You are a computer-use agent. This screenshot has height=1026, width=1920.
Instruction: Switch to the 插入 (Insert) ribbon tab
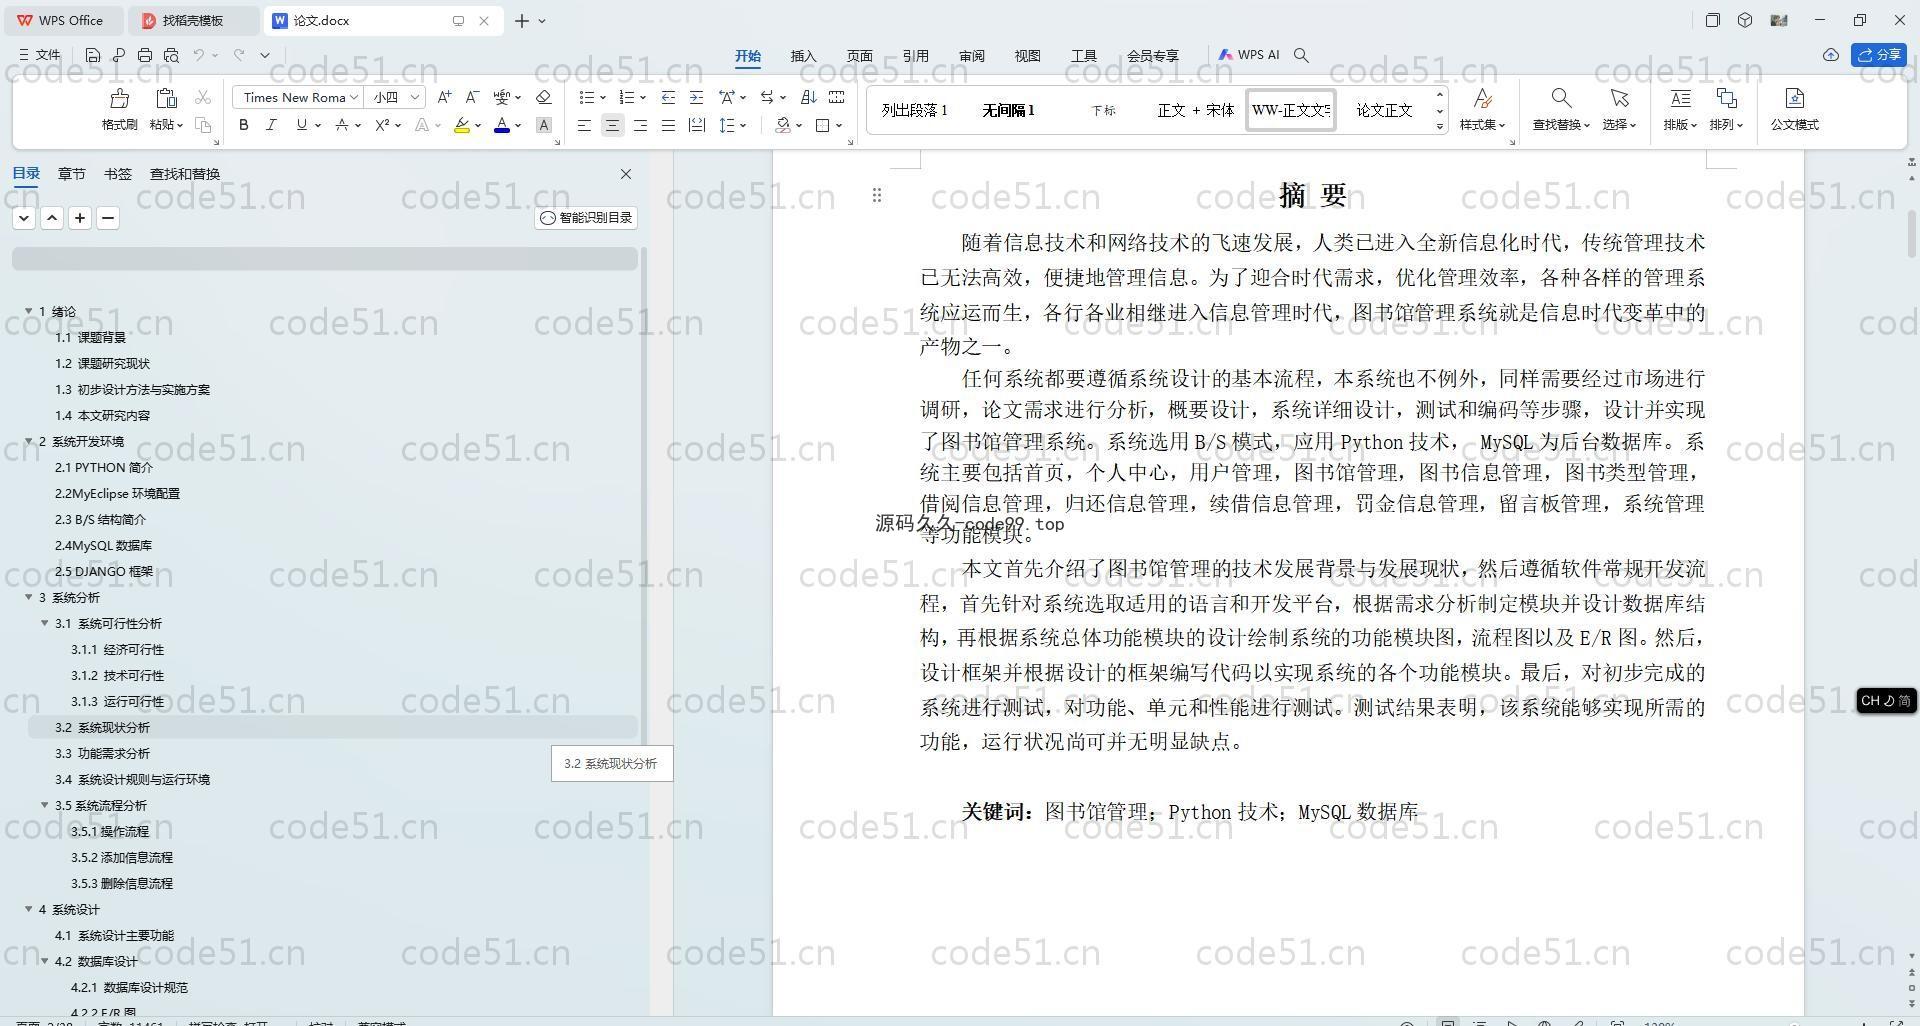803,56
